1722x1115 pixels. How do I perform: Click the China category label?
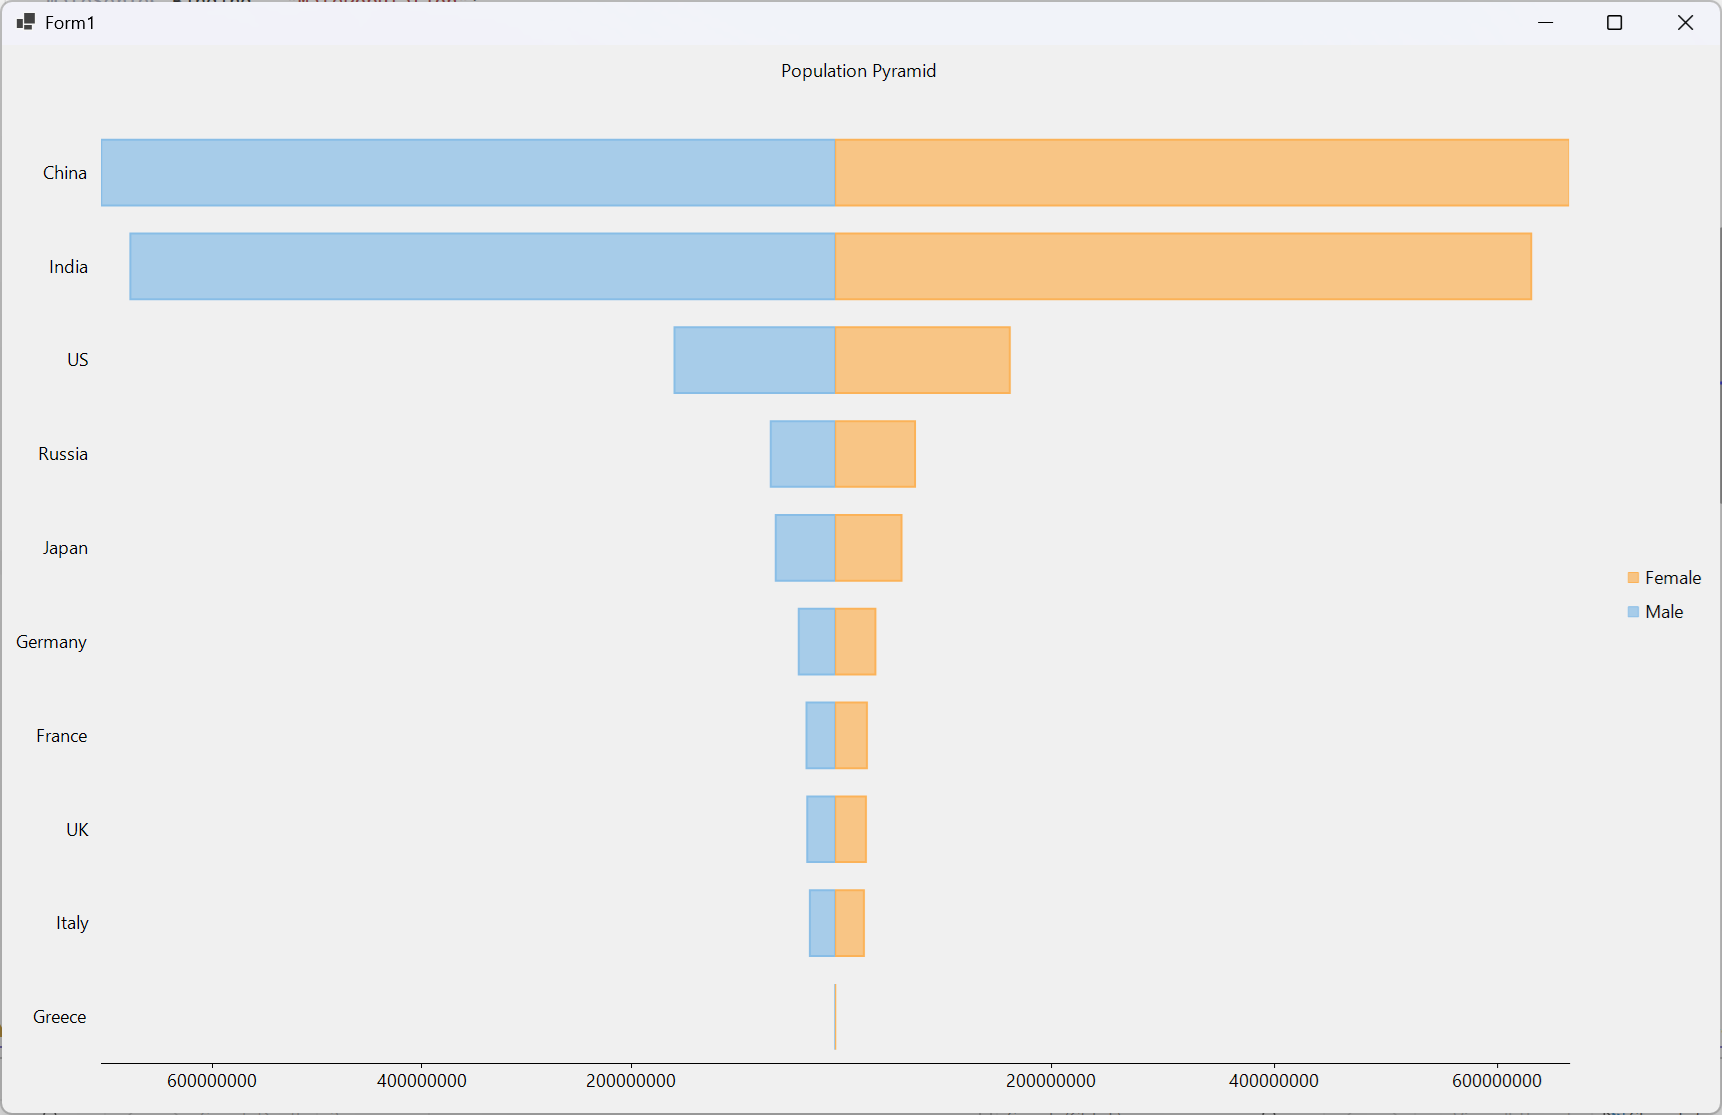click(x=64, y=172)
